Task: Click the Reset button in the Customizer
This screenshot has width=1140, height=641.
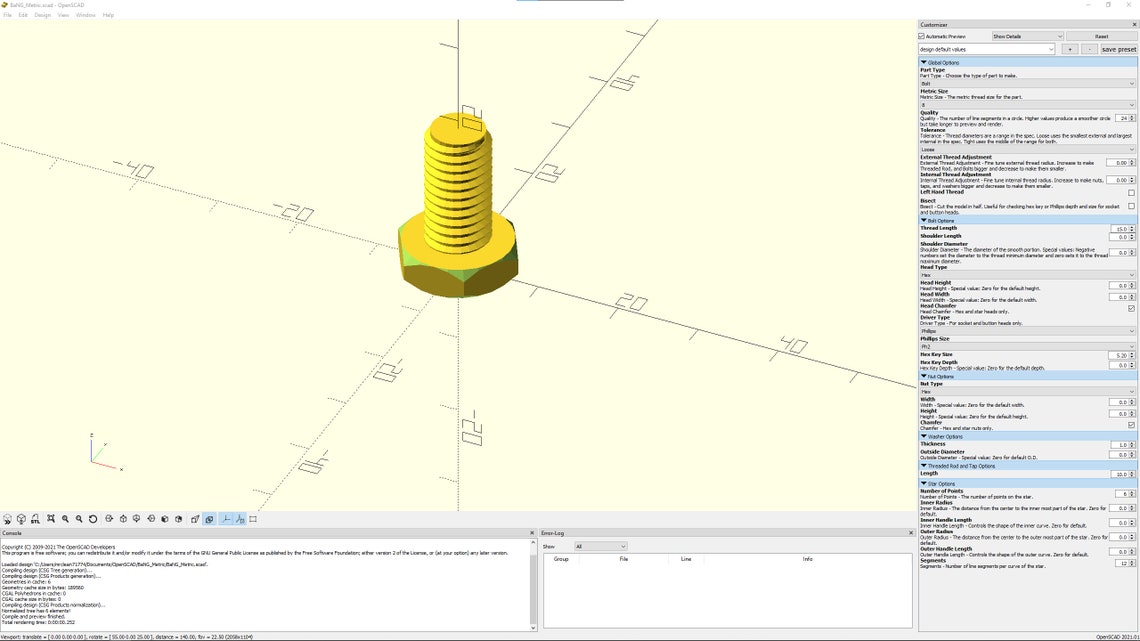Action: pyautogui.click(x=1100, y=36)
